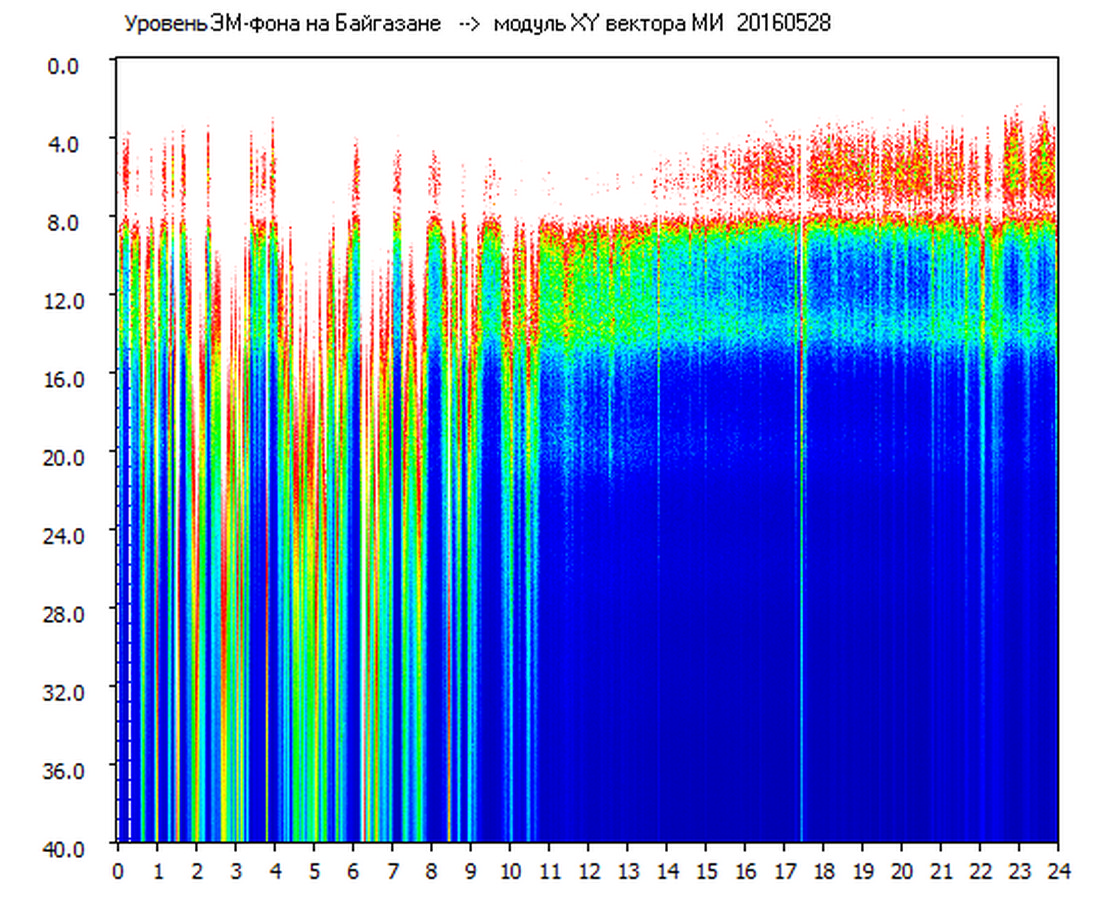Click the x-axis hour label 0
Viewport: 1096px width, 900px height.
[118, 871]
